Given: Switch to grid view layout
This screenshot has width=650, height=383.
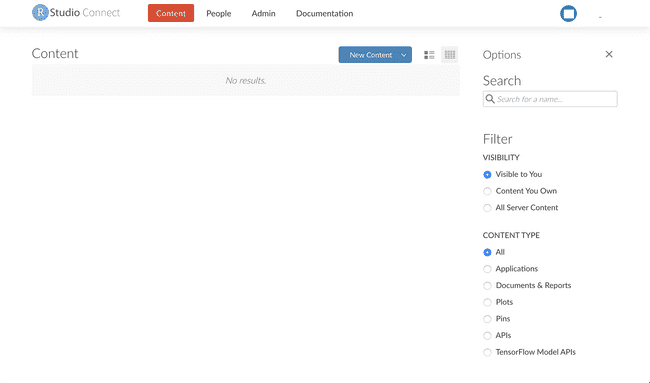Looking at the screenshot, I should [450, 55].
